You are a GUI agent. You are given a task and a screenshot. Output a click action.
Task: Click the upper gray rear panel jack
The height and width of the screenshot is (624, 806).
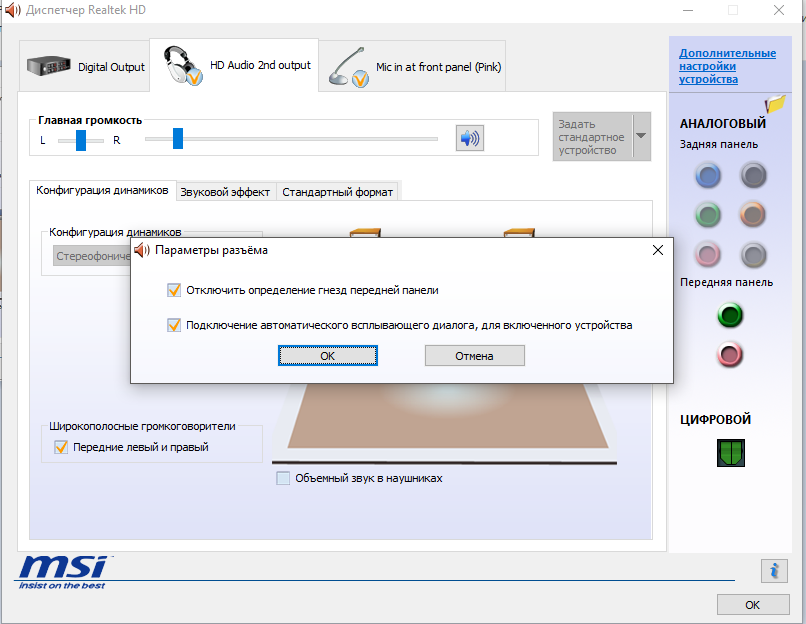click(753, 176)
